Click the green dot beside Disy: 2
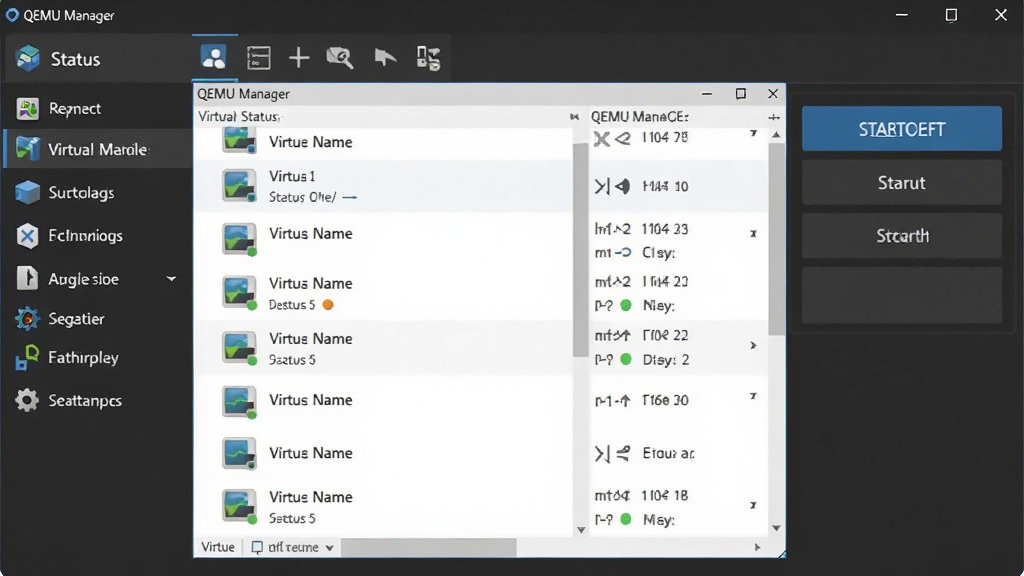This screenshot has width=1024, height=576. [626, 359]
